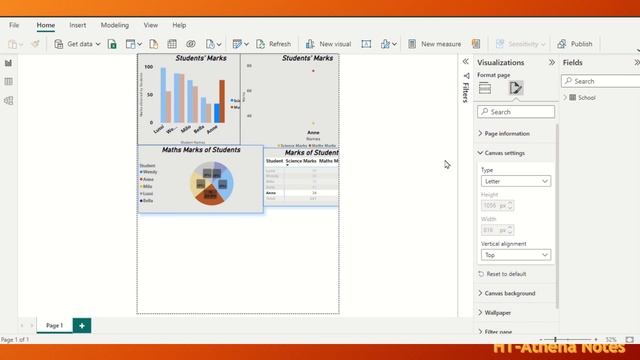
Task: Click the Quick measure icon
Action: click(x=476, y=44)
